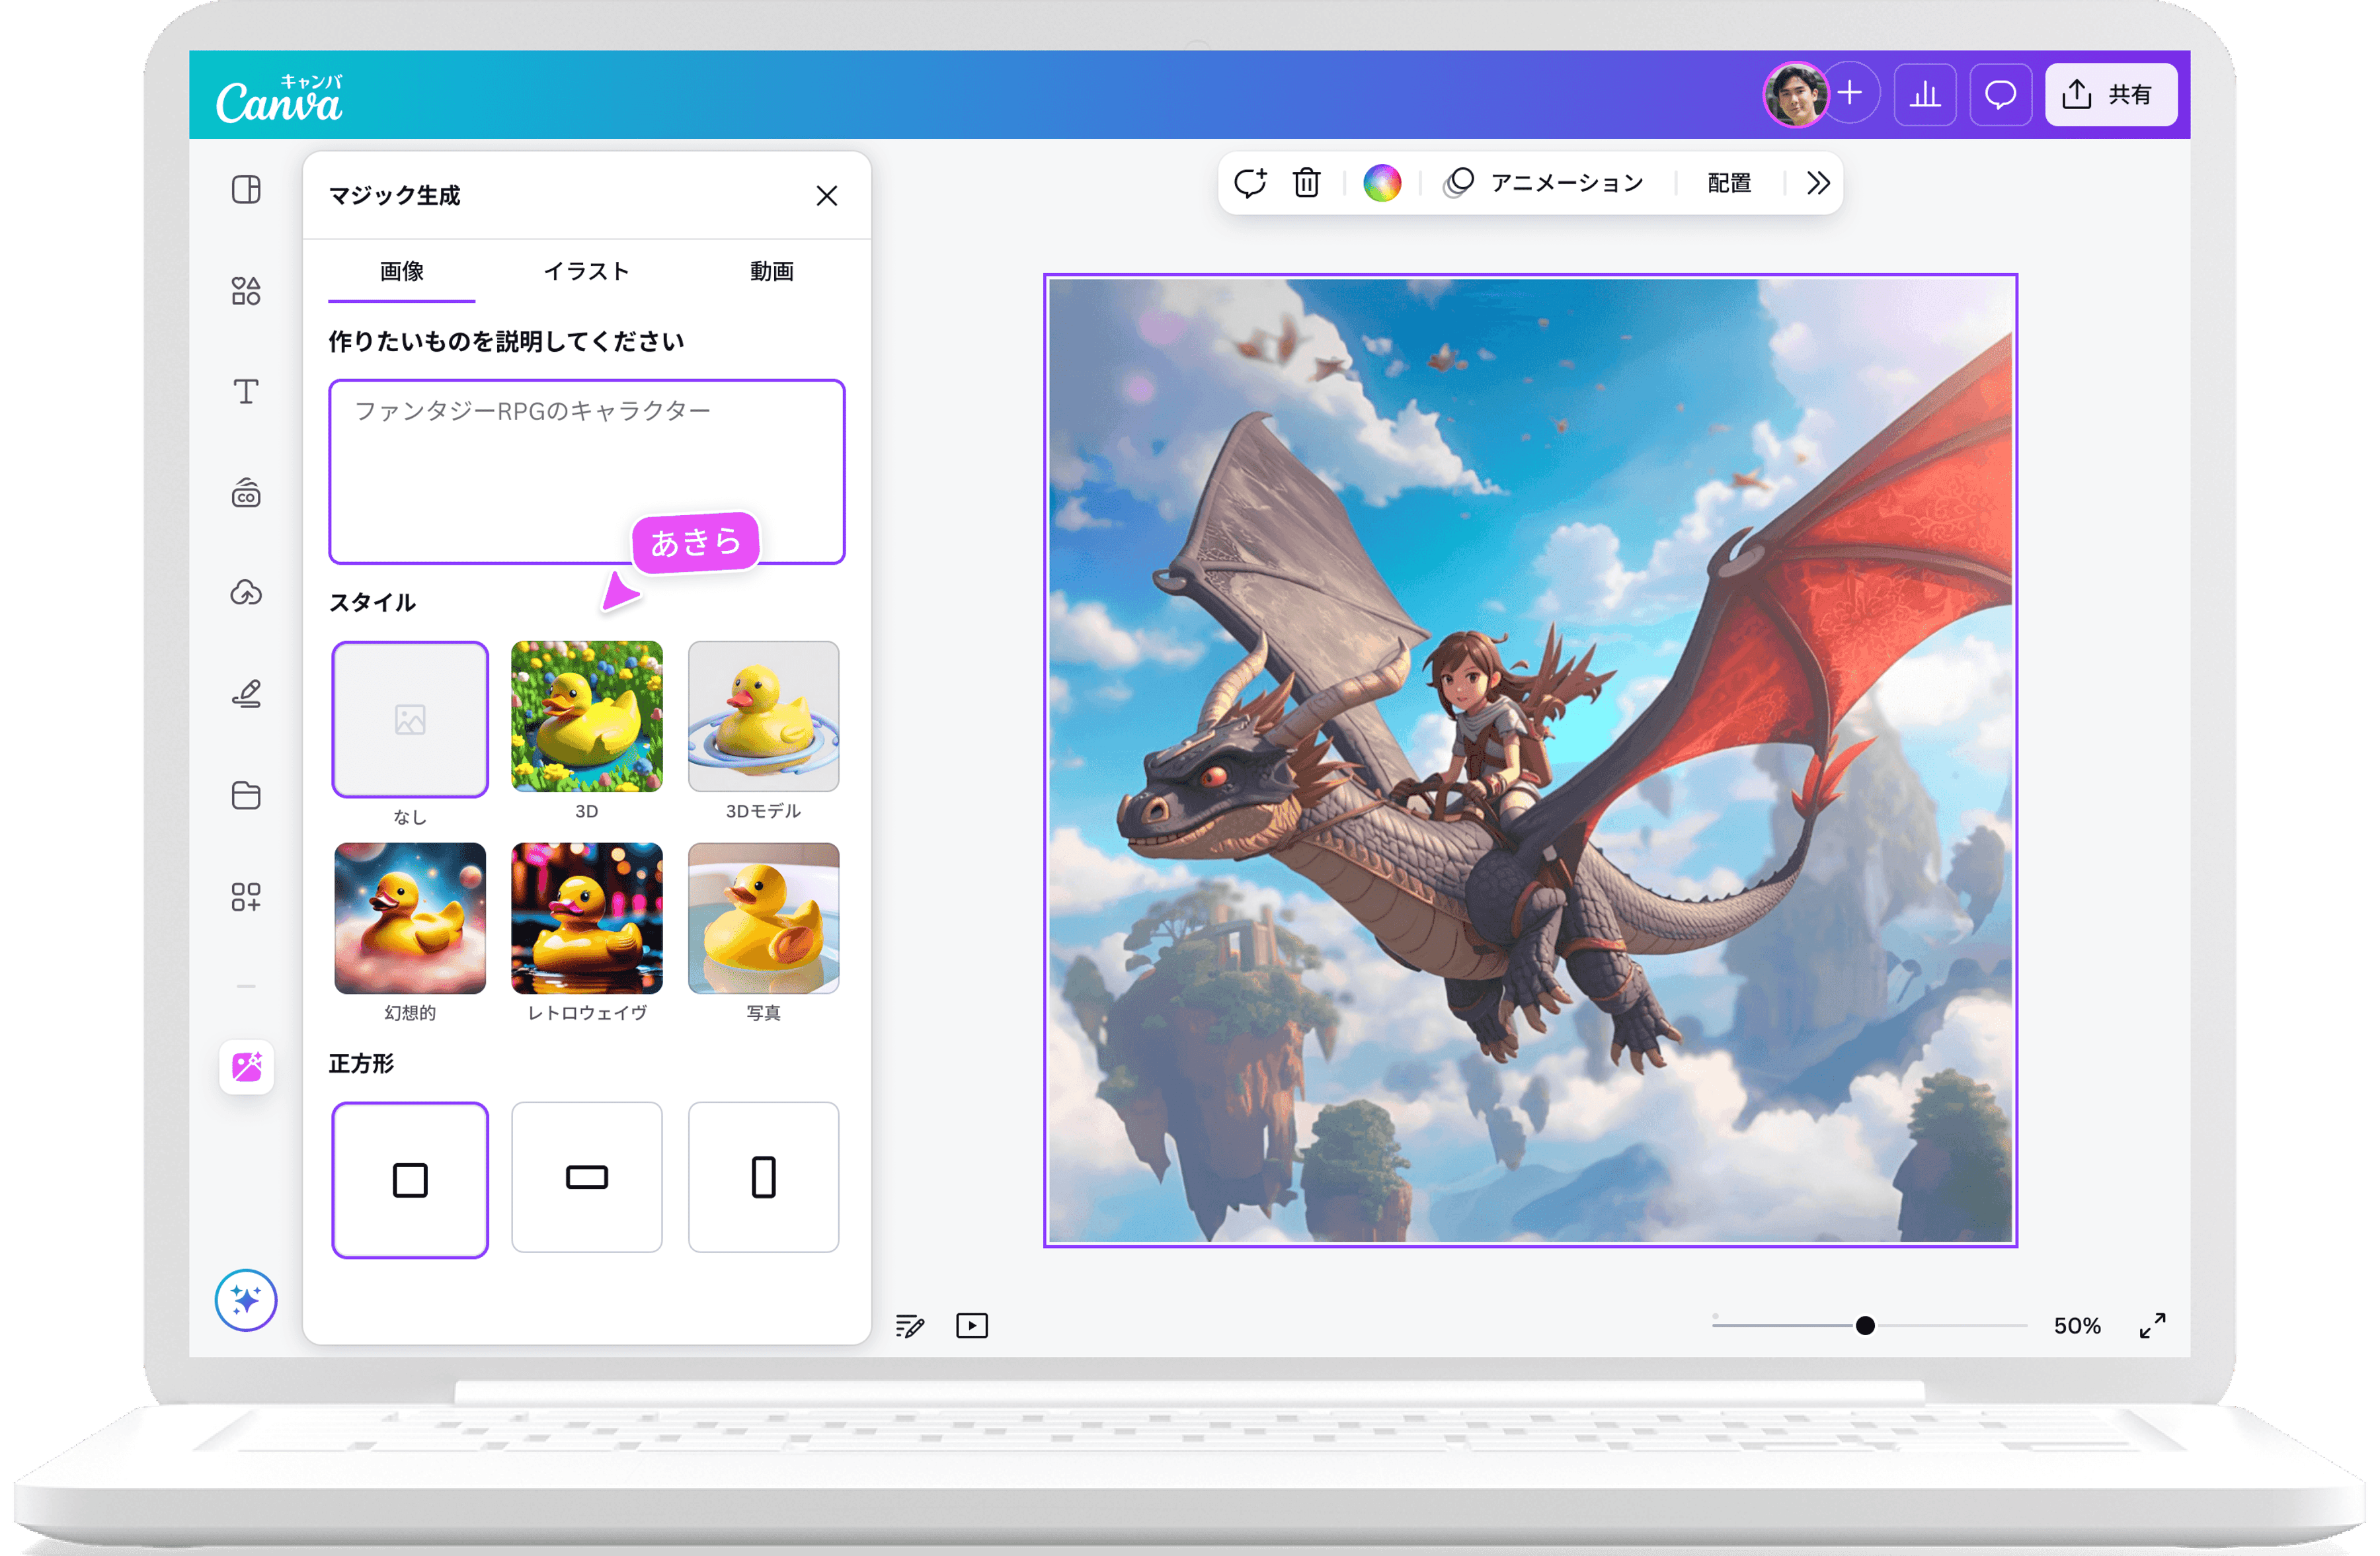Select the Text tool in sidebar

(246, 391)
